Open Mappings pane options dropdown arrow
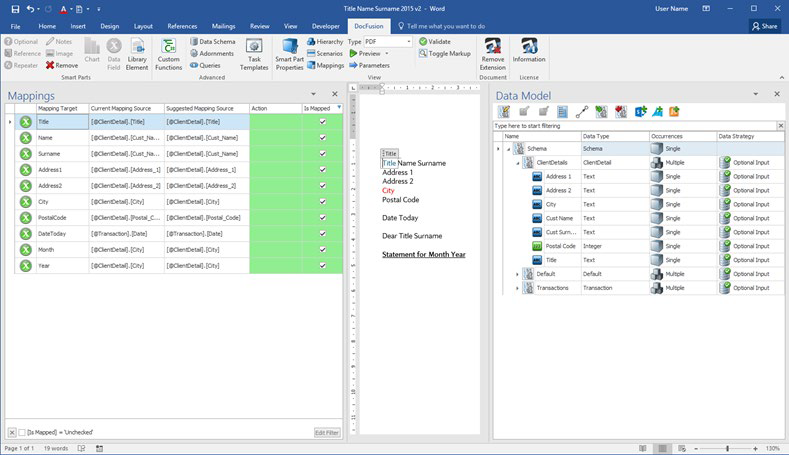789x455 pixels. click(313, 94)
